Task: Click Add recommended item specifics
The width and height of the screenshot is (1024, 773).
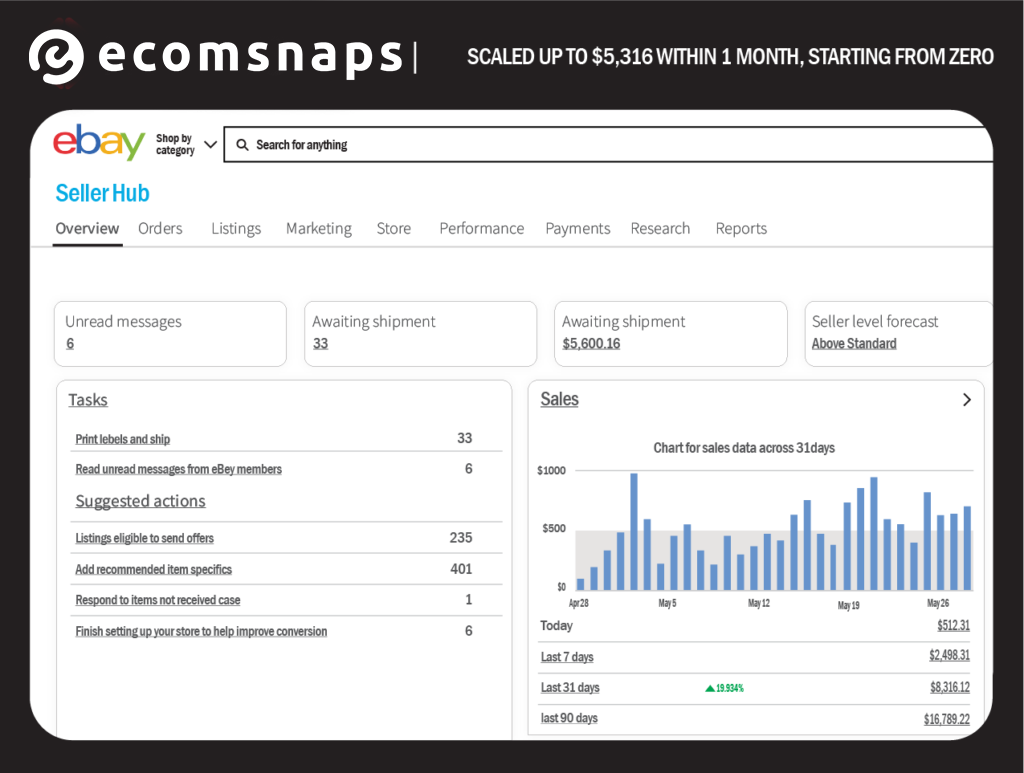Action: 153,569
